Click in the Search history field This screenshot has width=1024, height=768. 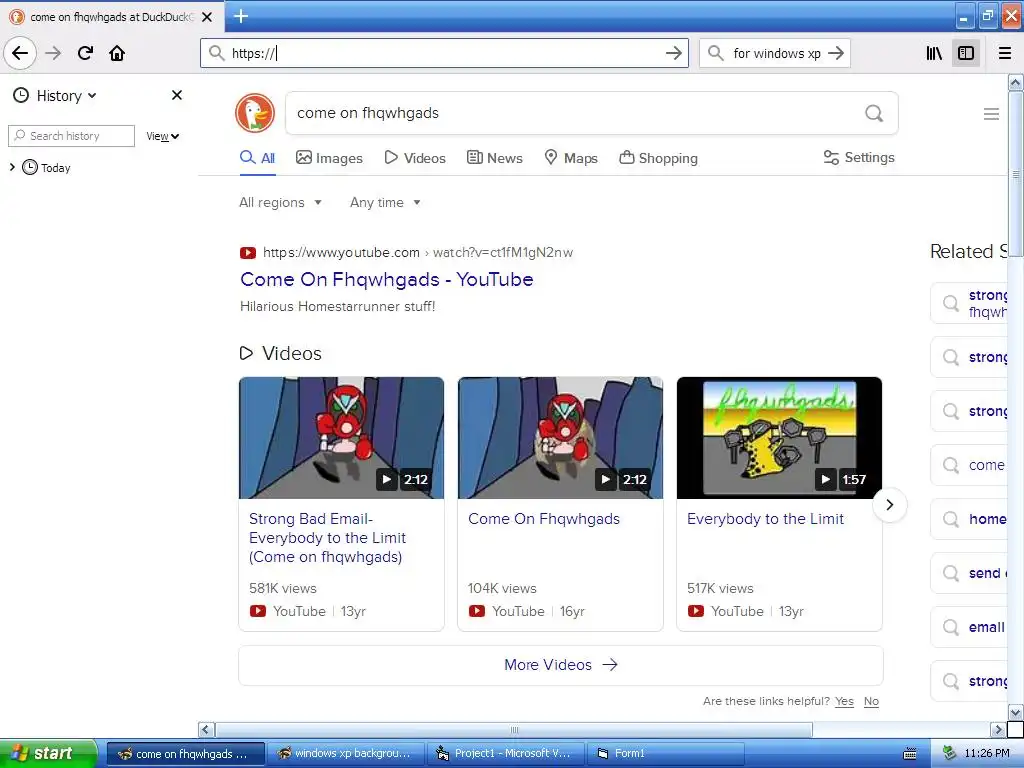71,136
